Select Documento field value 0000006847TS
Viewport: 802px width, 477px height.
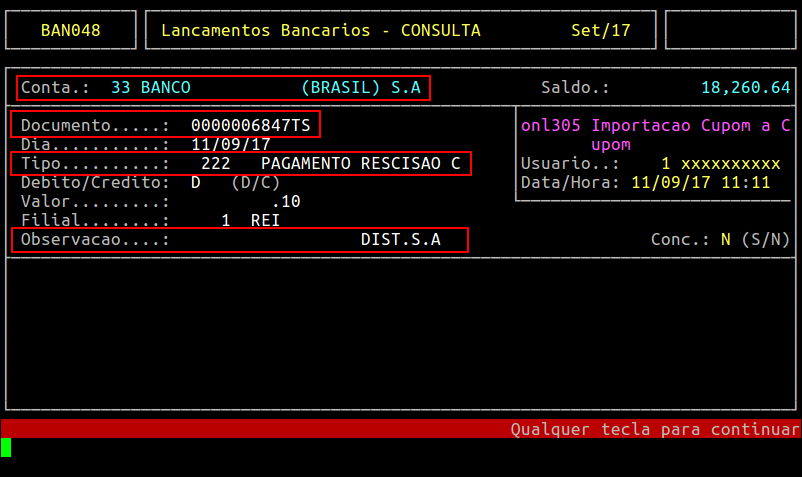(251, 125)
